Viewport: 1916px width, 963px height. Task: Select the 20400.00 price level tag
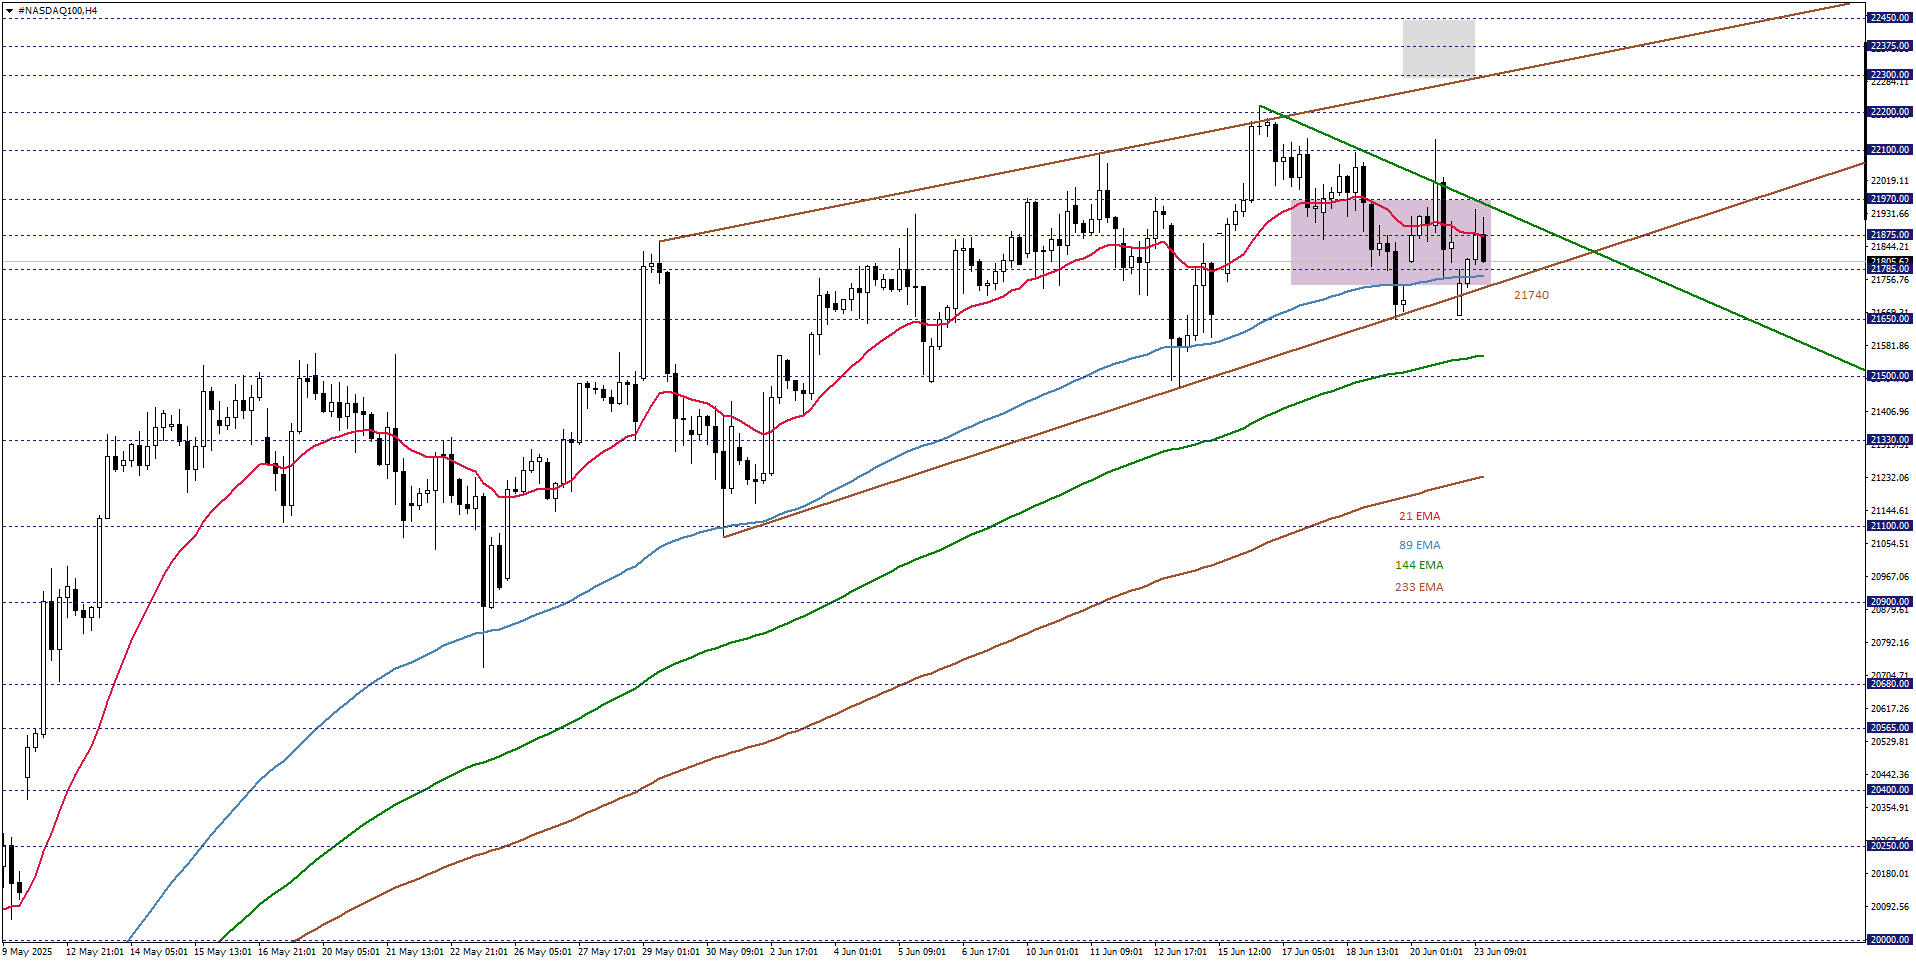pyautogui.click(x=1889, y=790)
